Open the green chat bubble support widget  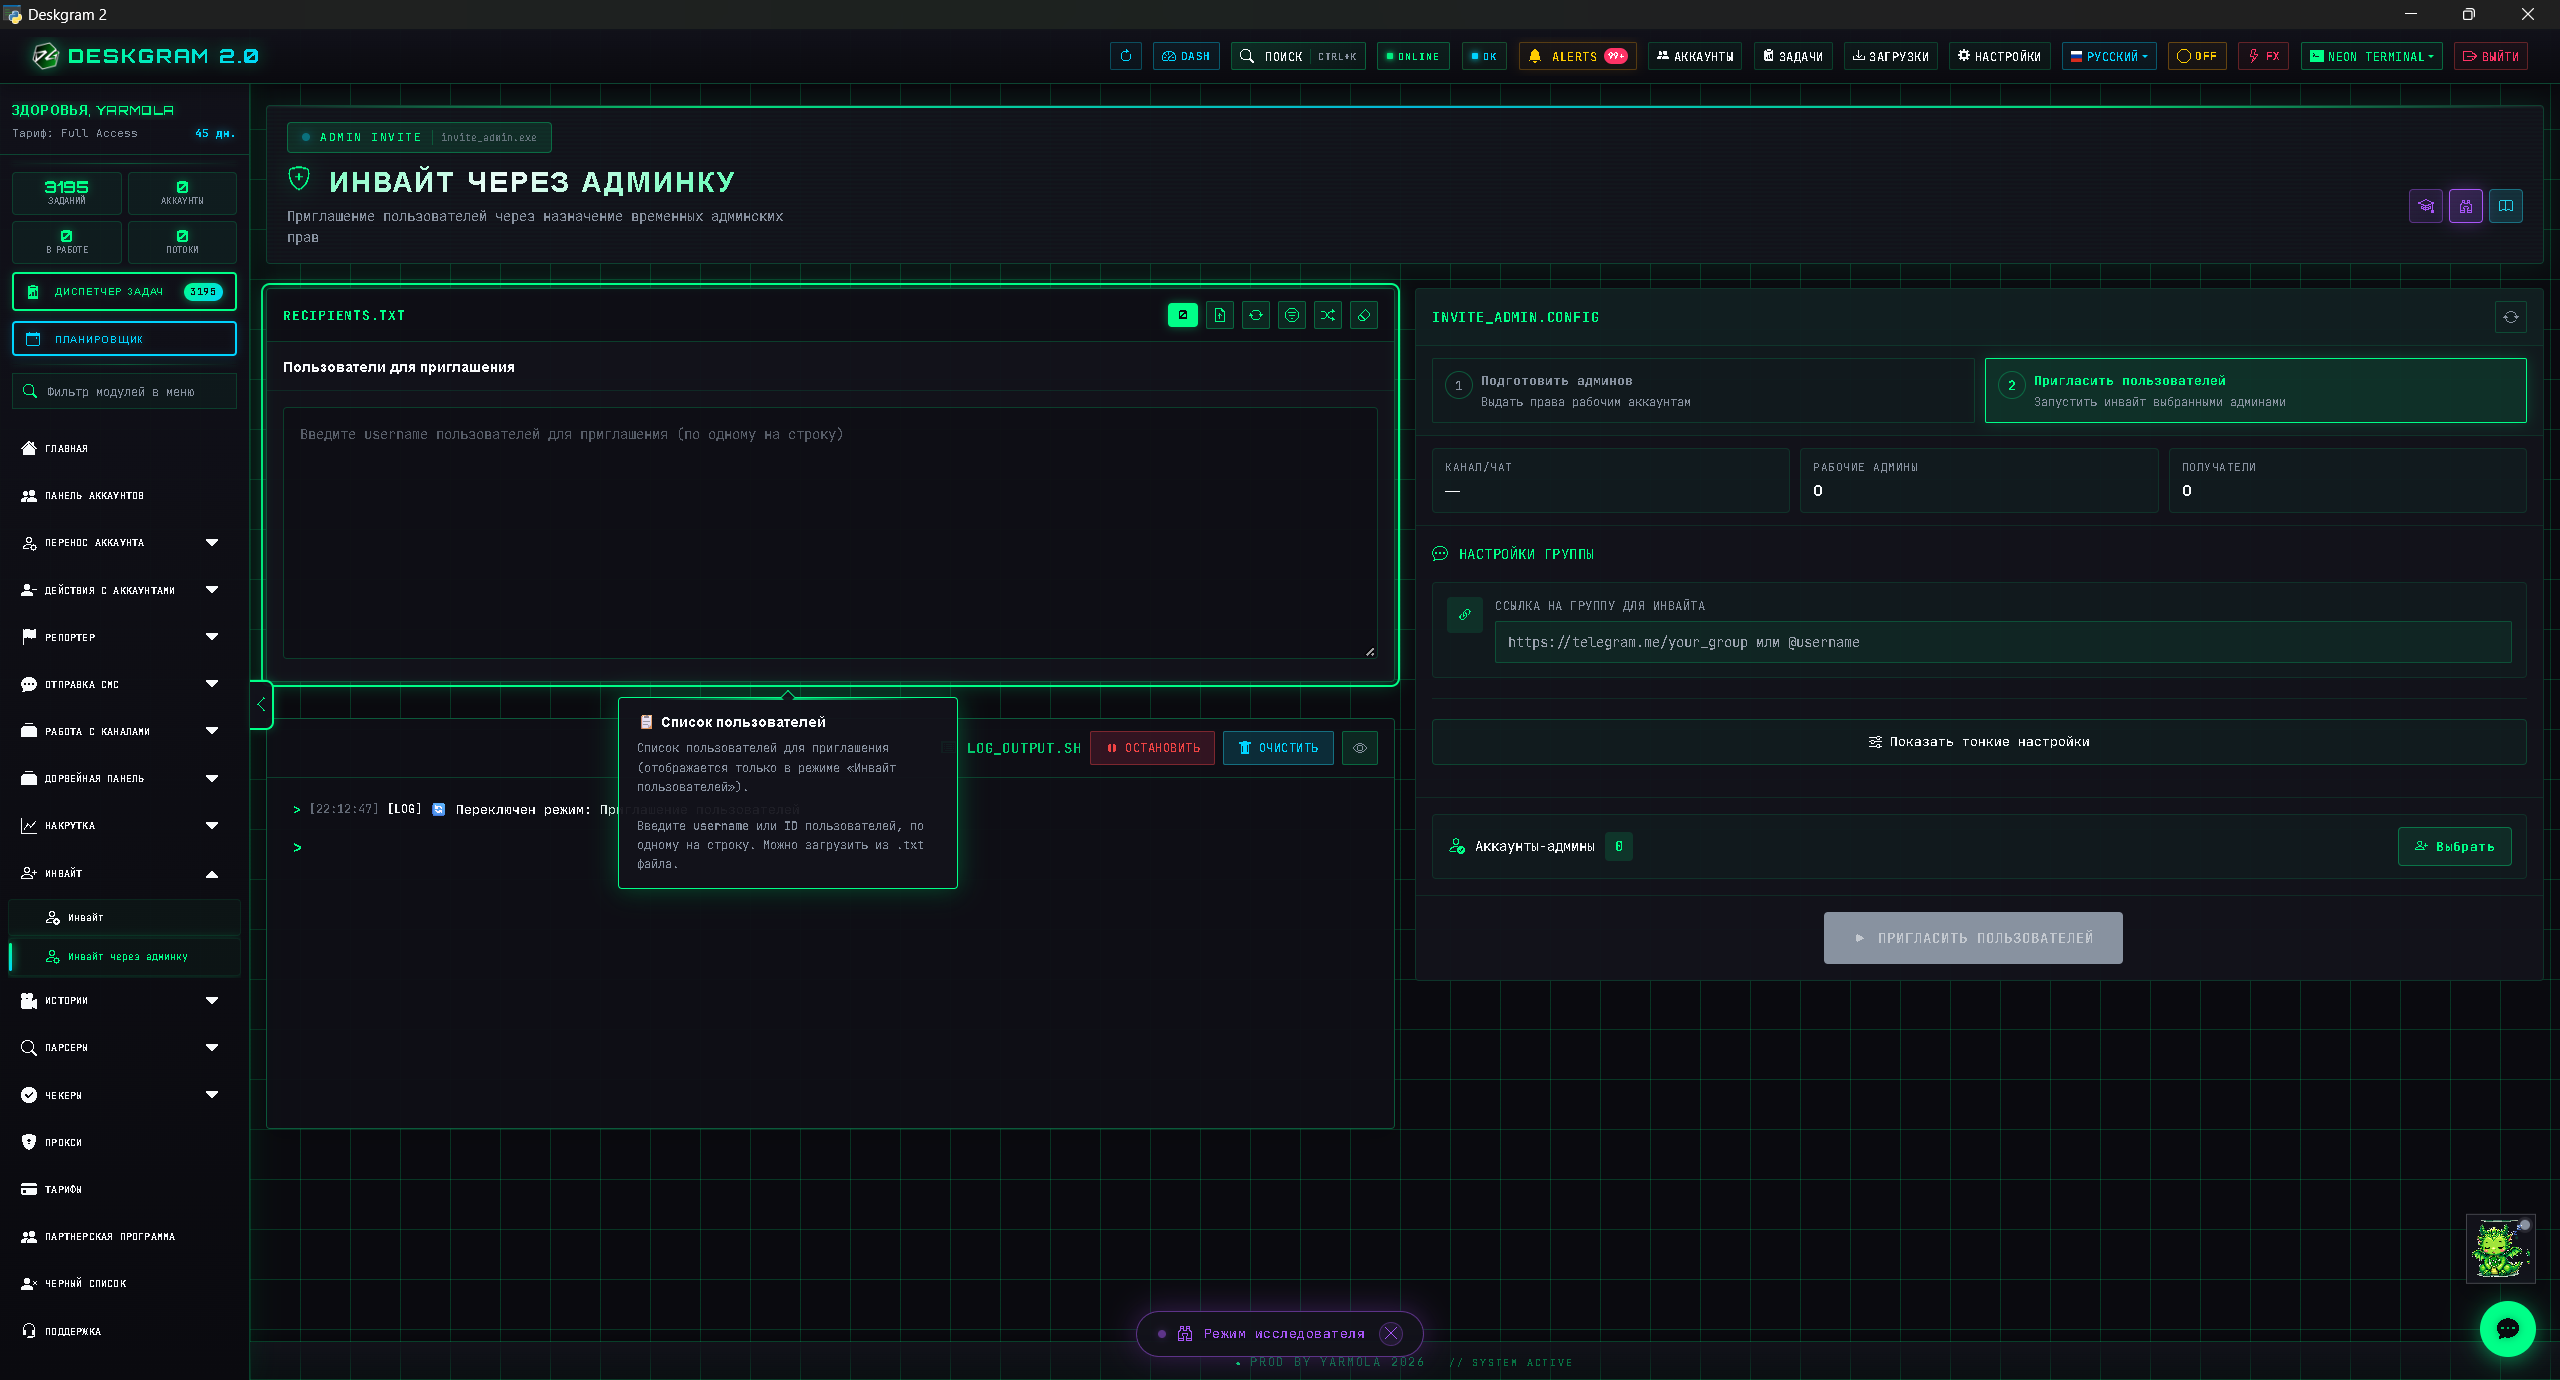pos(2507,1328)
